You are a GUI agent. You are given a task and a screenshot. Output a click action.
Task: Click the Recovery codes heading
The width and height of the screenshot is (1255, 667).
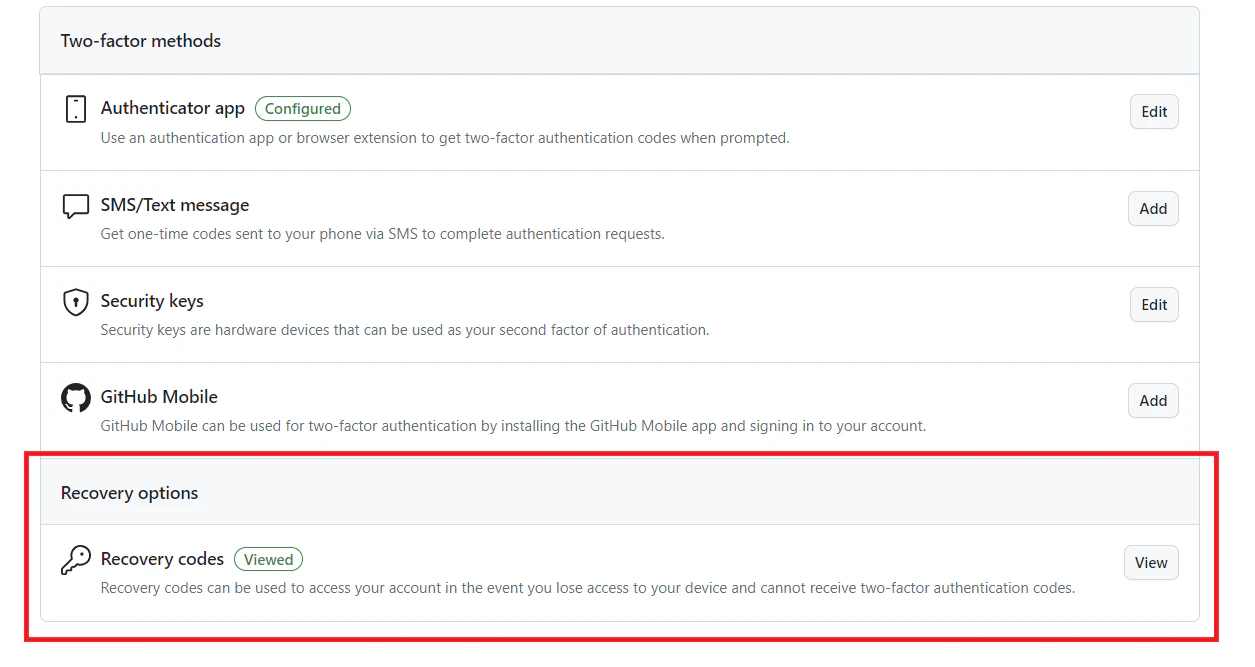click(162, 559)
